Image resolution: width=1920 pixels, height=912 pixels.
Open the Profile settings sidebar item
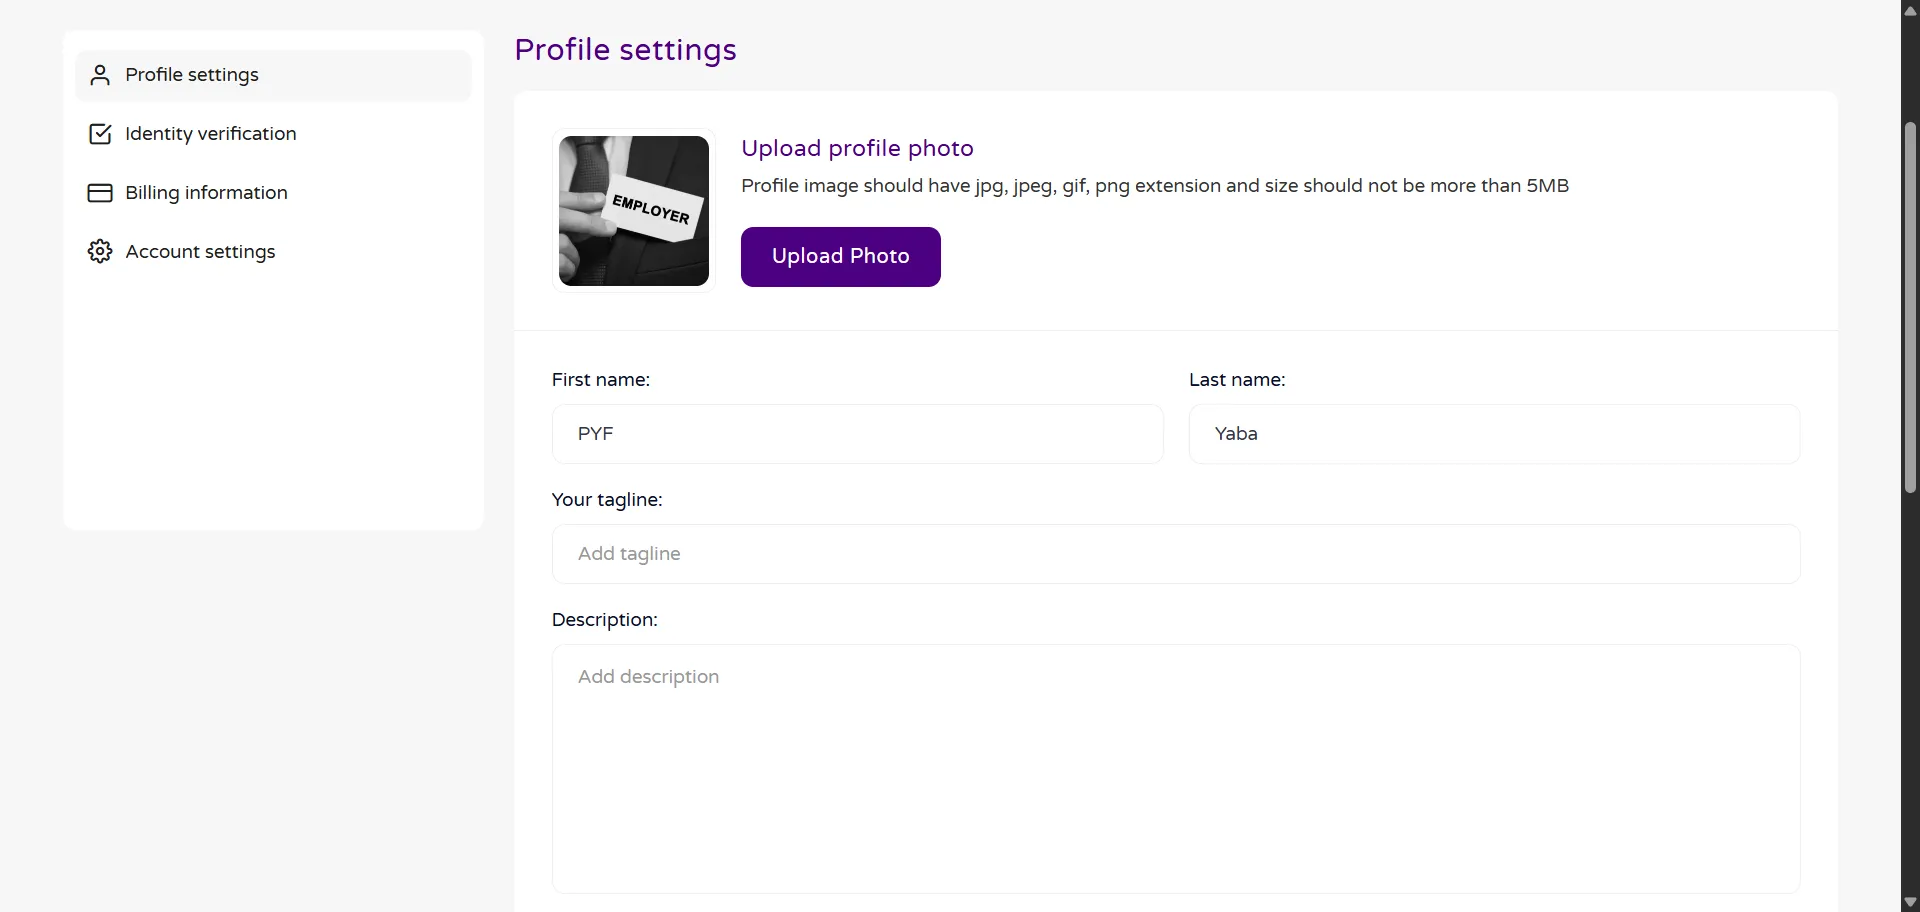pos(192,75)
